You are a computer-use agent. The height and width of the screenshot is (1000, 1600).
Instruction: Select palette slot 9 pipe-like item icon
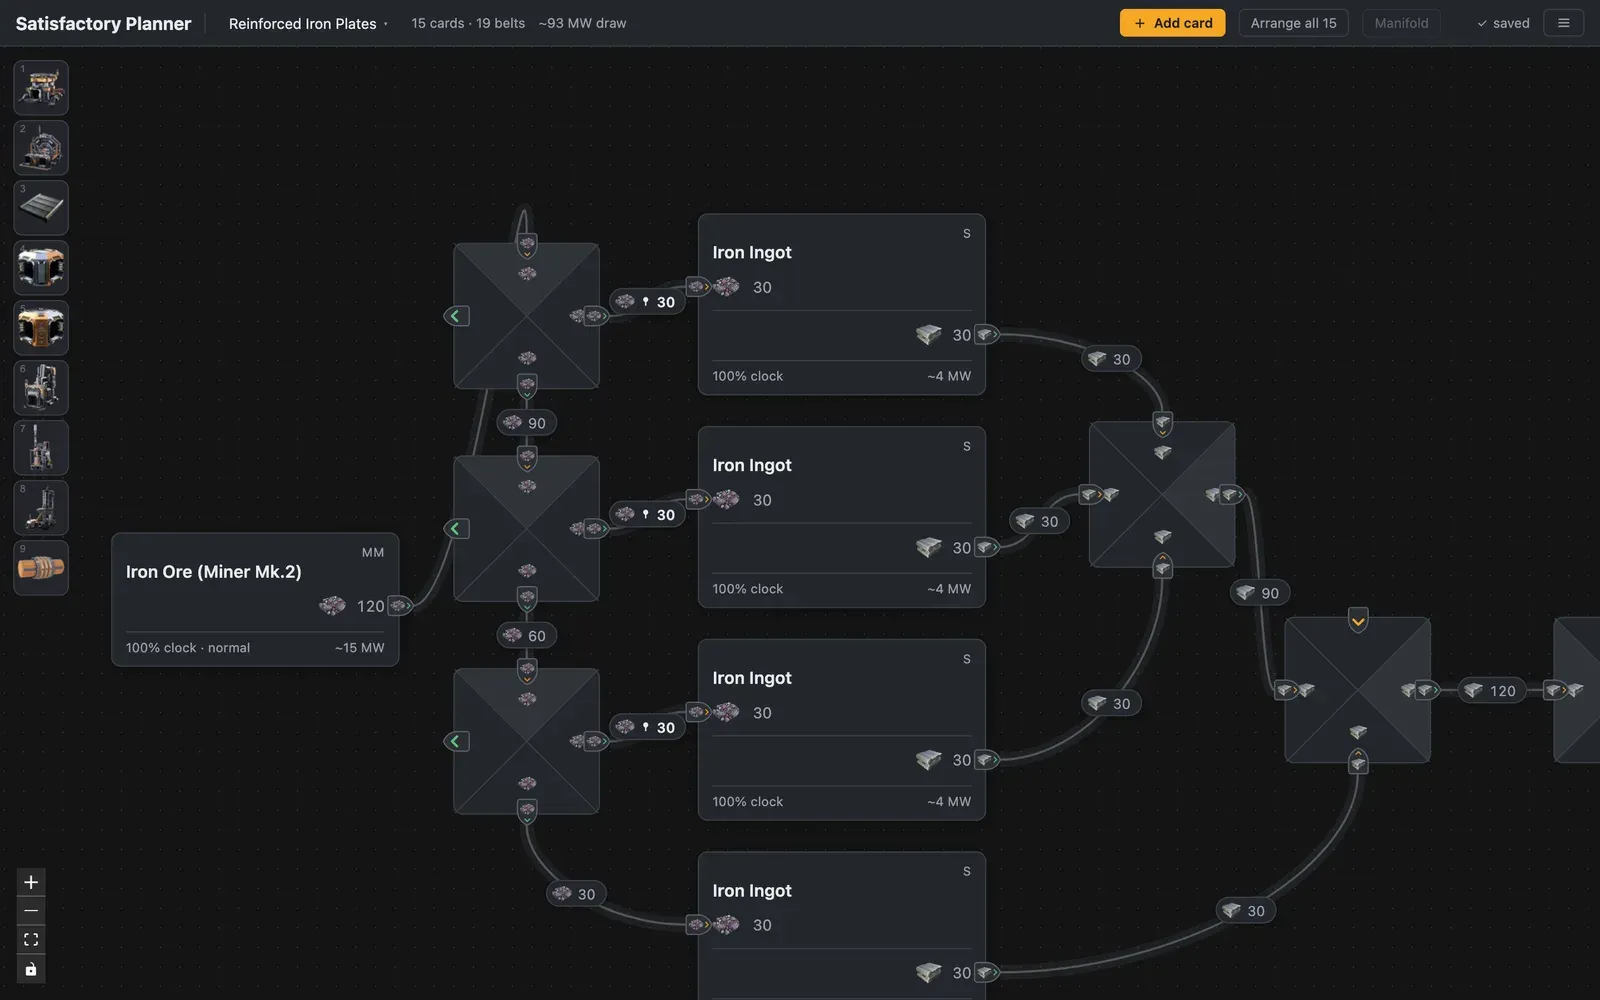pyautogui.click(x=41, y=567)
